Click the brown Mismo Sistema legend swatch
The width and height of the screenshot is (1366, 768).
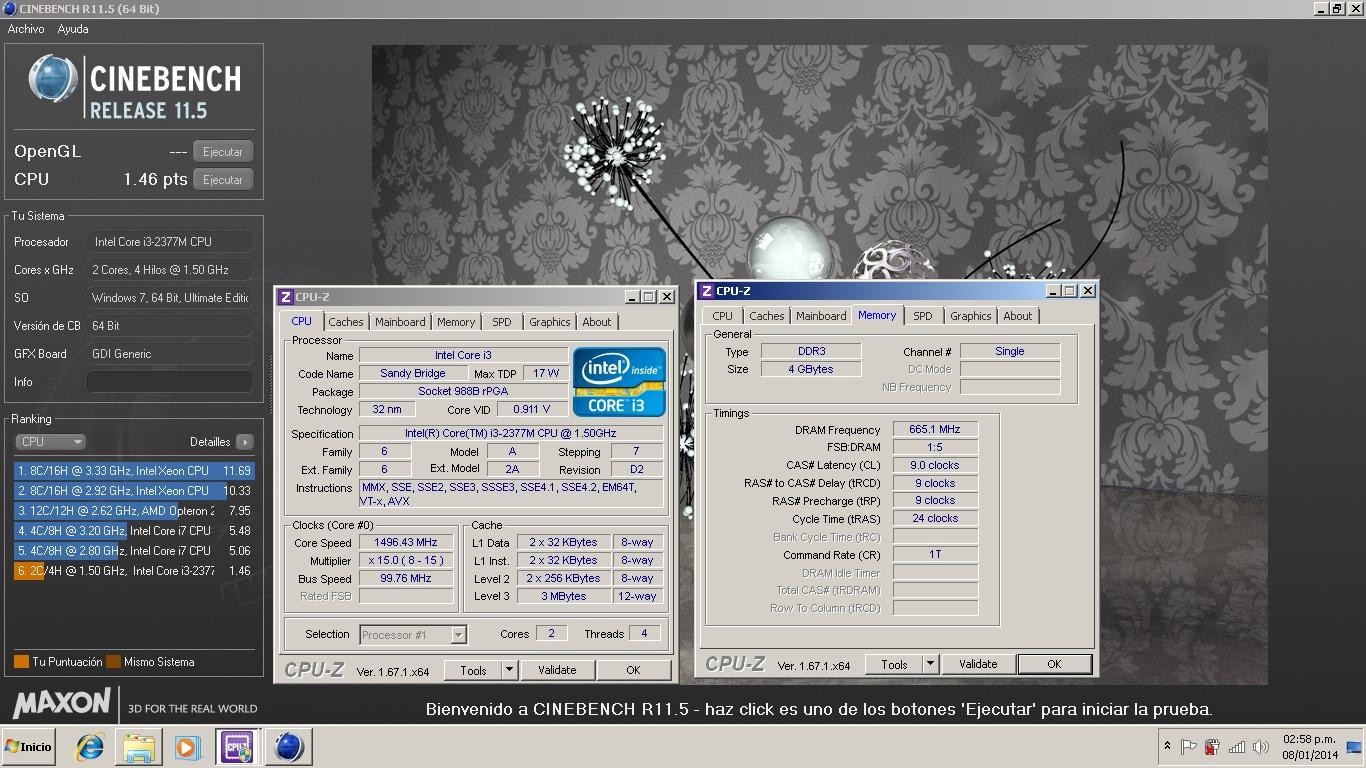(114, 662)
